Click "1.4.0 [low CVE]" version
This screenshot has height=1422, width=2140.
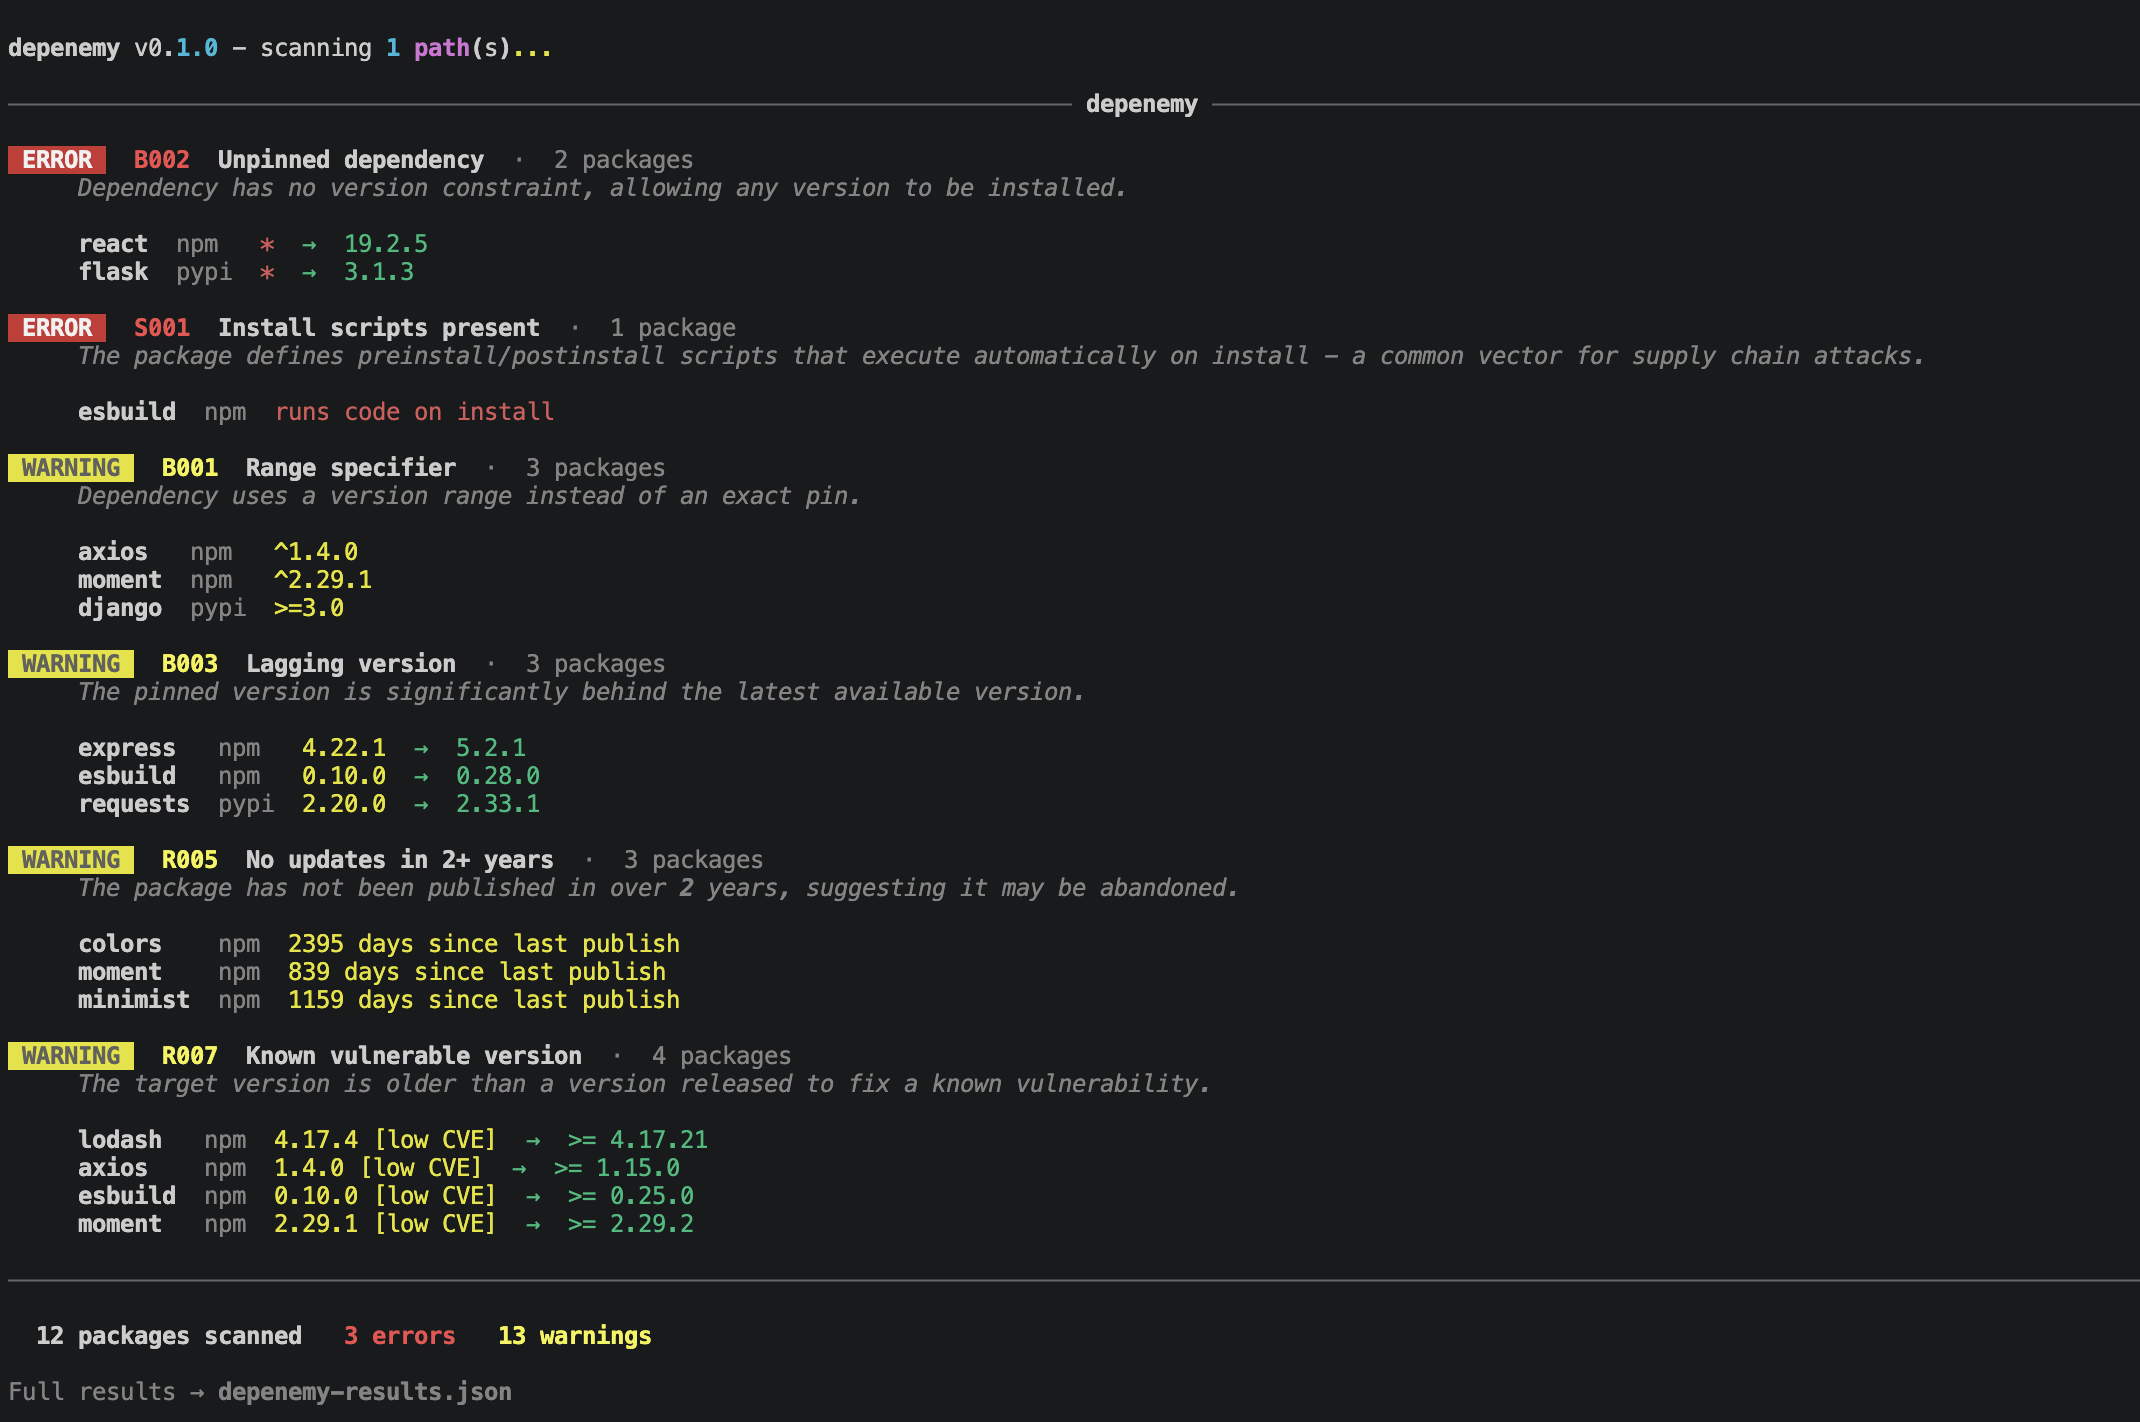click(378, 1168)
